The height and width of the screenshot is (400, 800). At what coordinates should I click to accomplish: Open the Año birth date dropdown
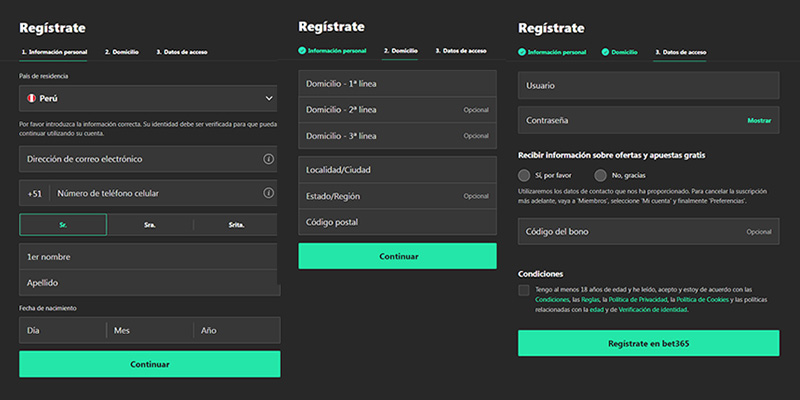237,330
